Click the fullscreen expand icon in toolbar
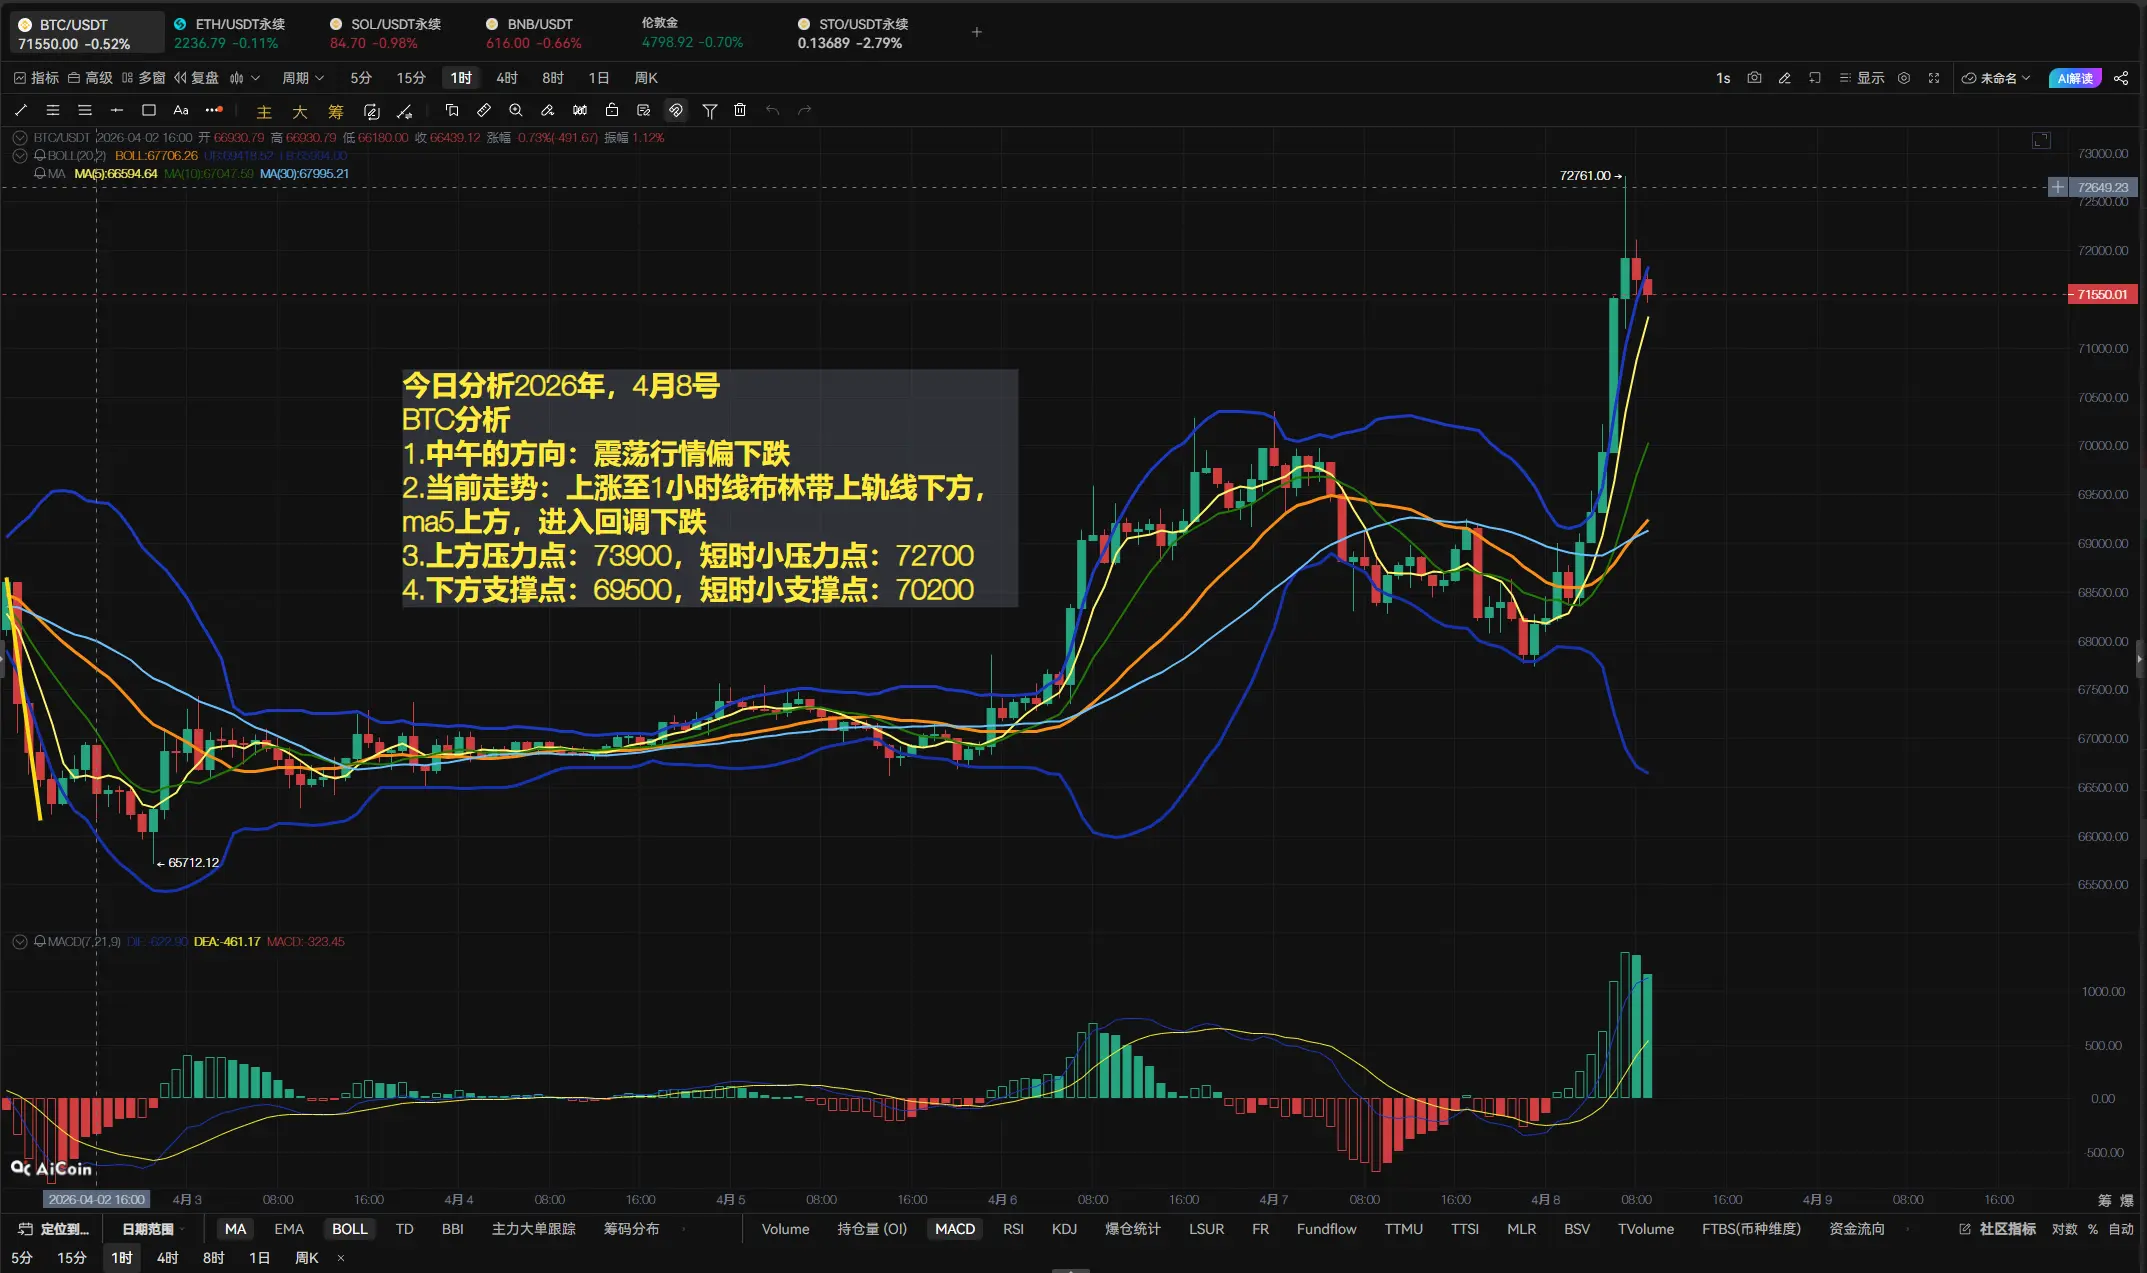The image size is (2147, 1273). click(1934, 78)
